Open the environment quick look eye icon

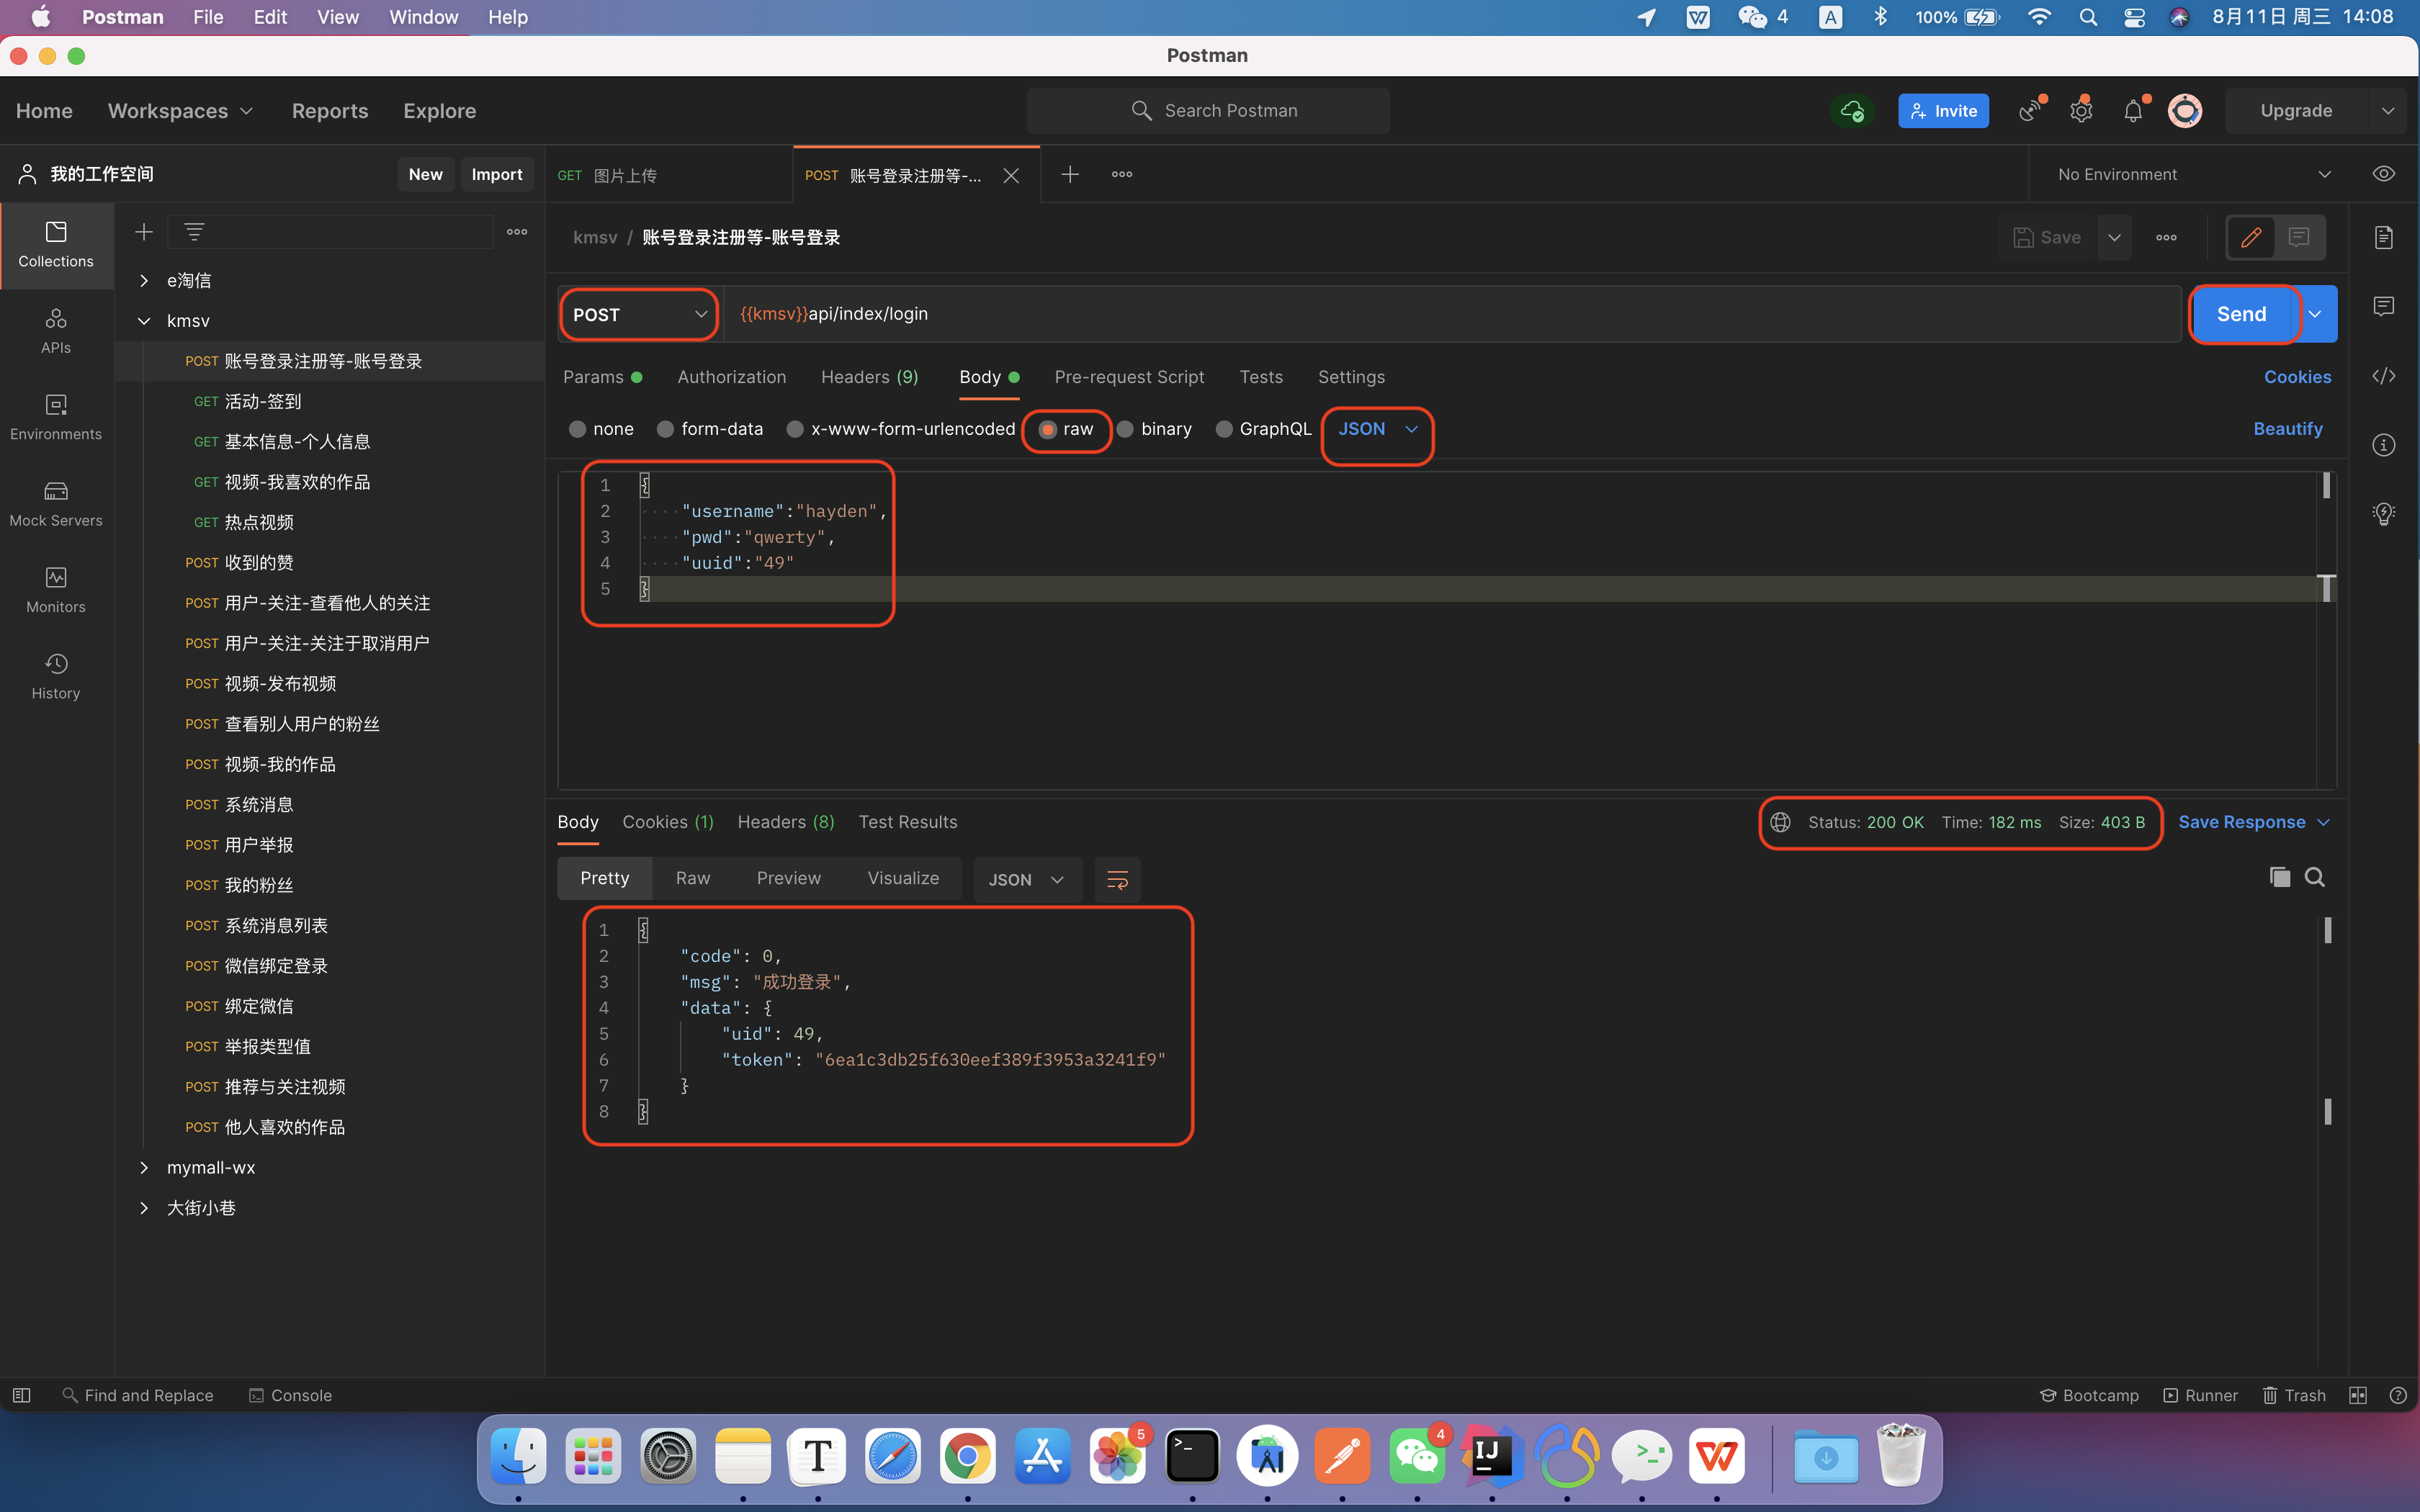(2384, 174)
